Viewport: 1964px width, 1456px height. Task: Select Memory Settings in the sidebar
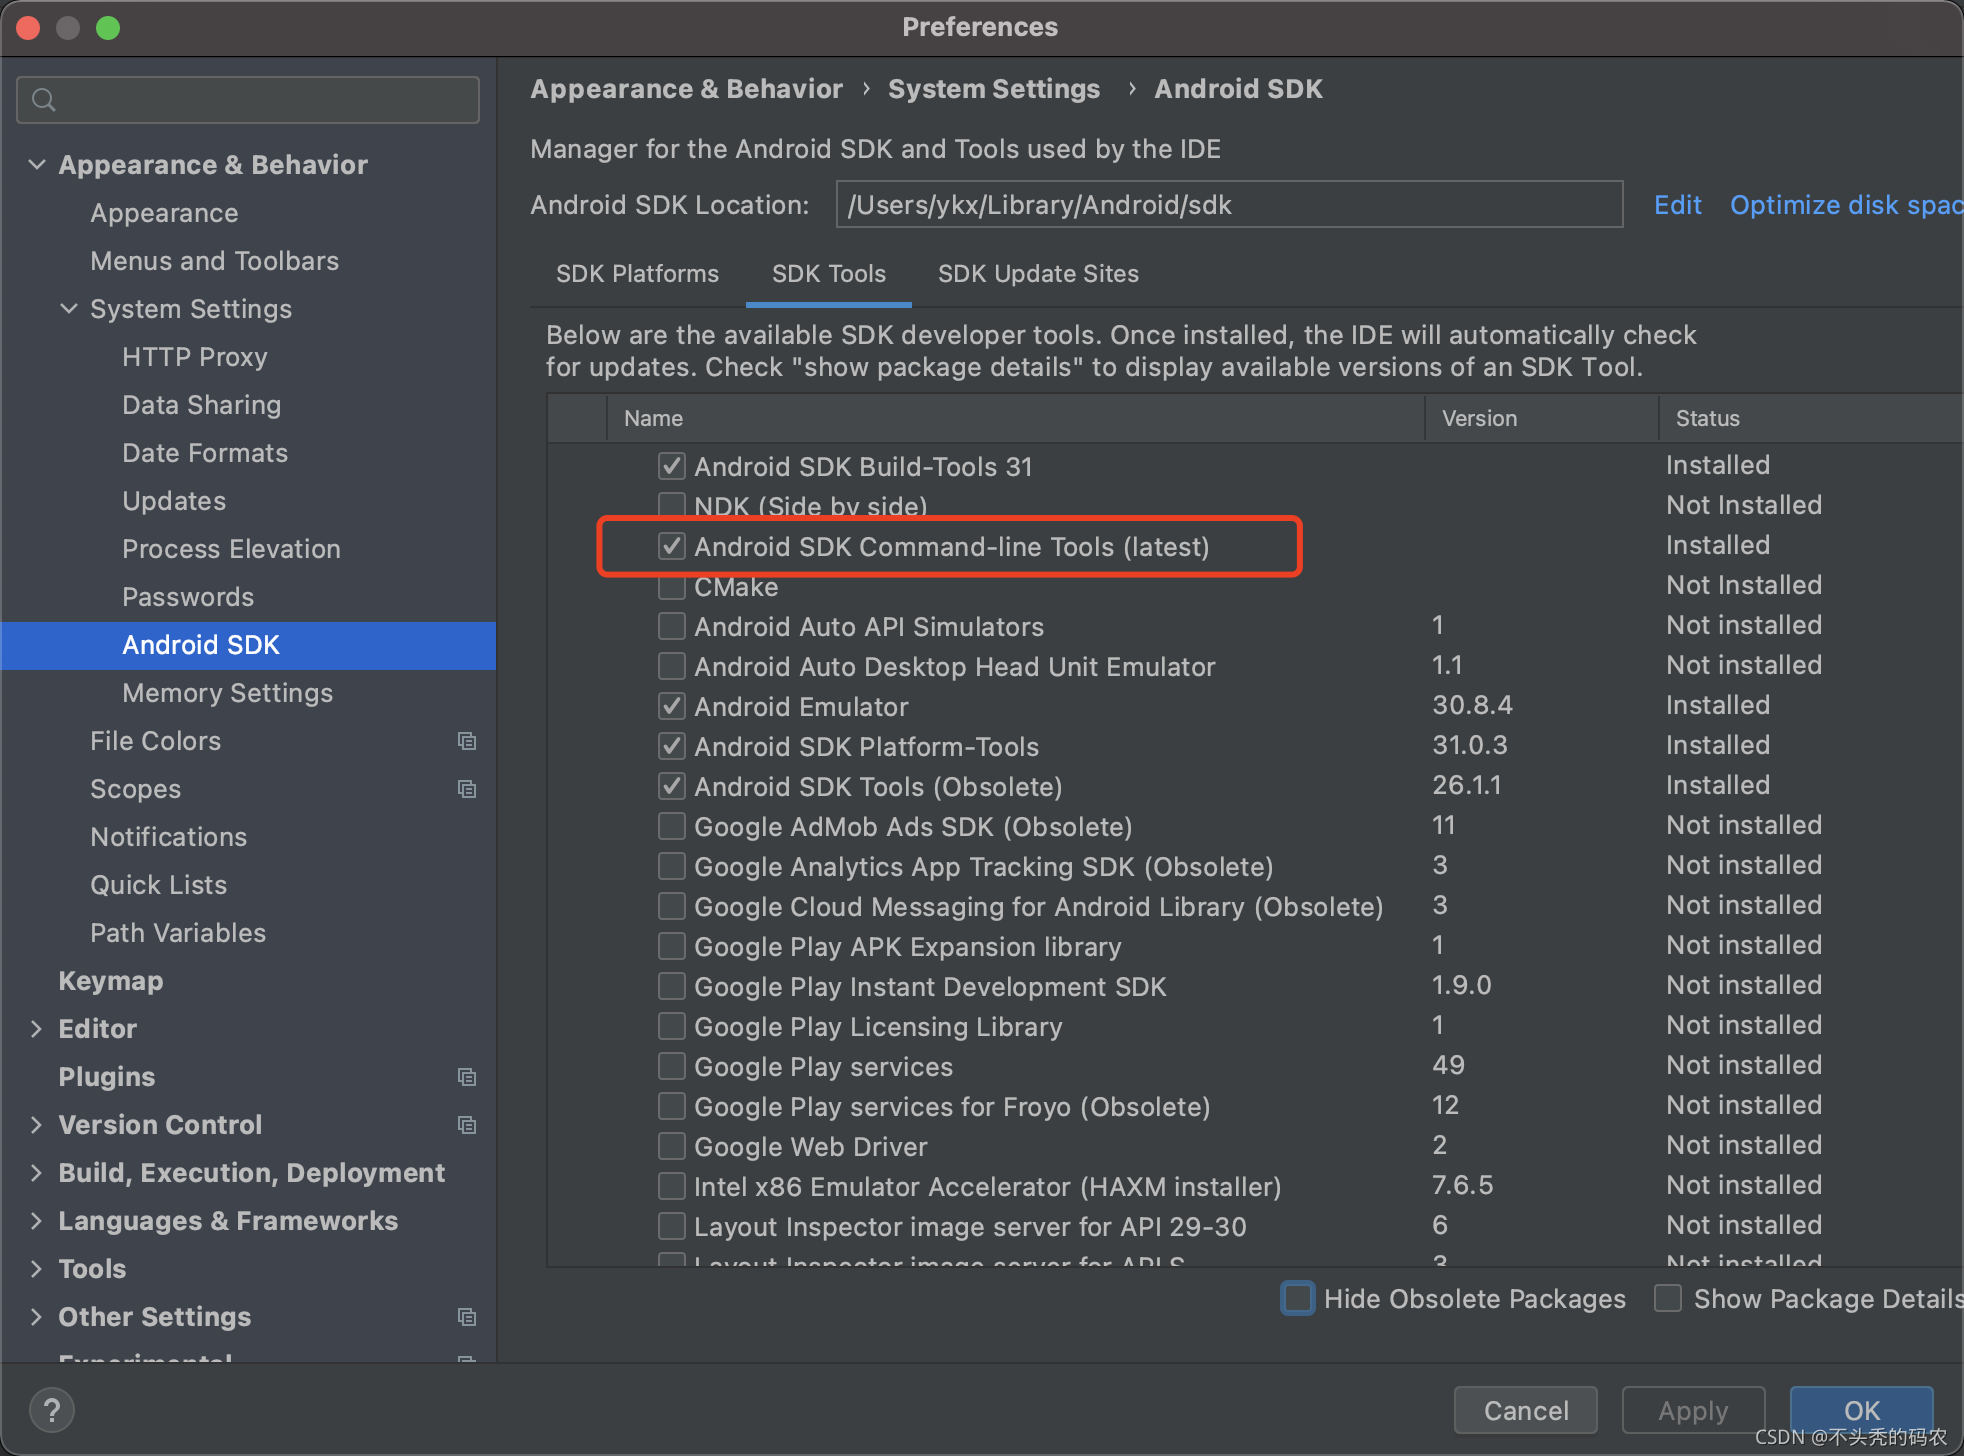tap(227, 693)
